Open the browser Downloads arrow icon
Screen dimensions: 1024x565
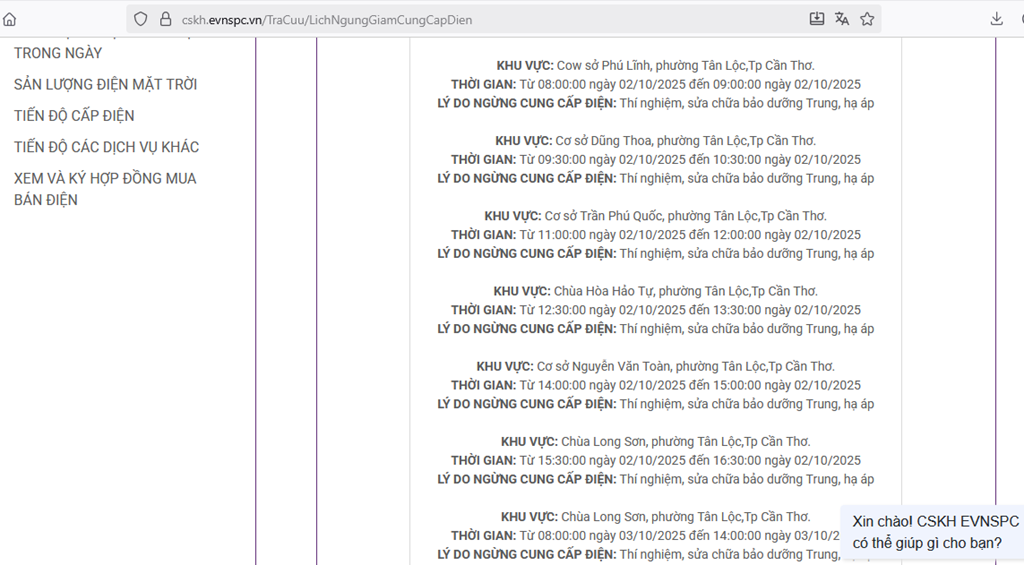coord(996,19)
